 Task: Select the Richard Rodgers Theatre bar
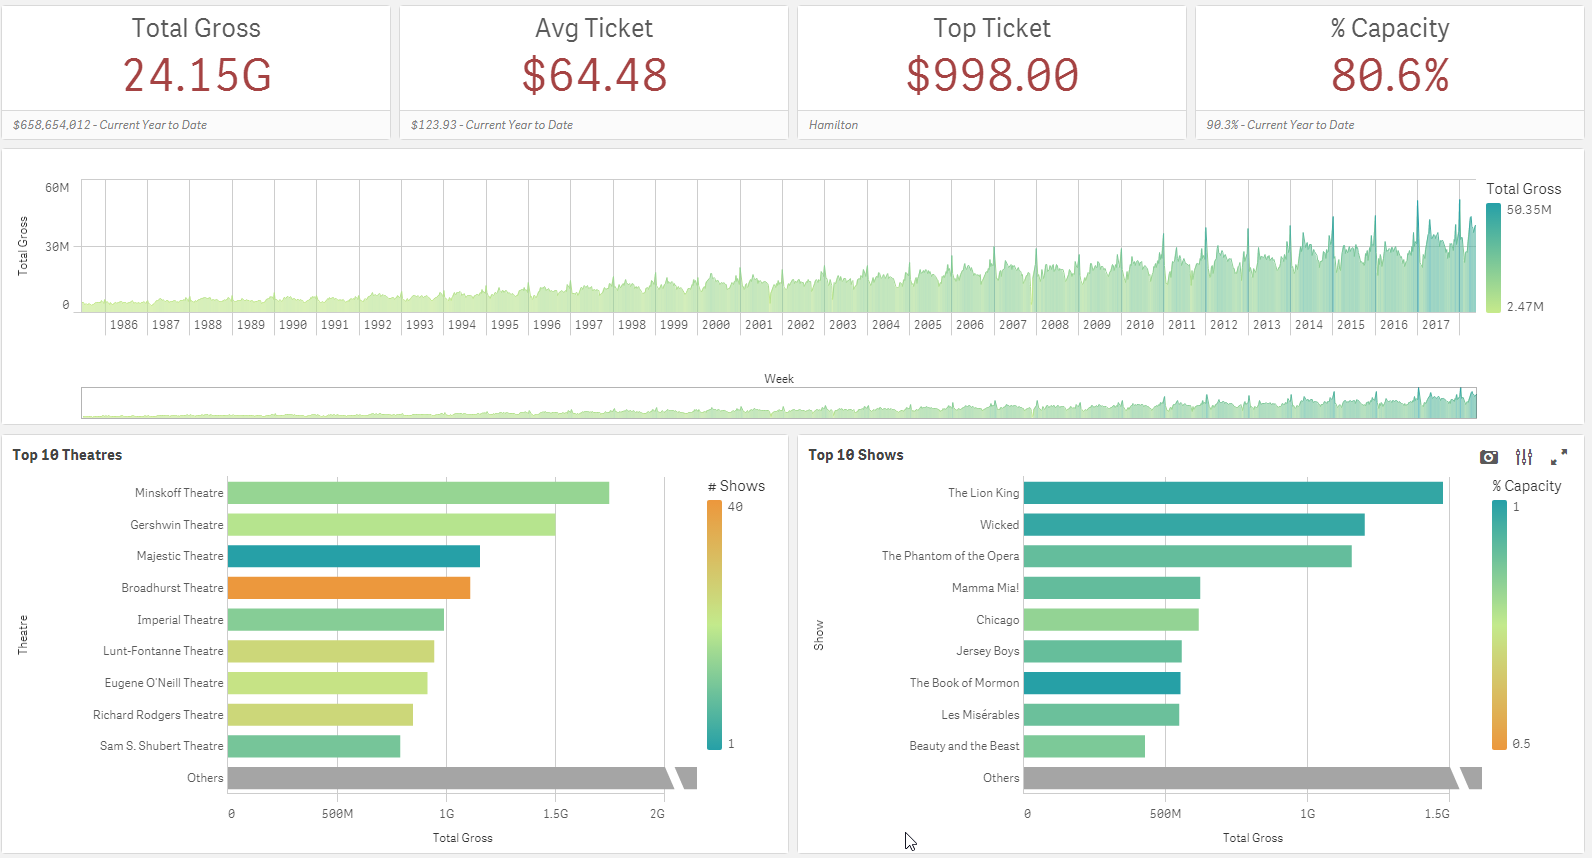(320, 715)
